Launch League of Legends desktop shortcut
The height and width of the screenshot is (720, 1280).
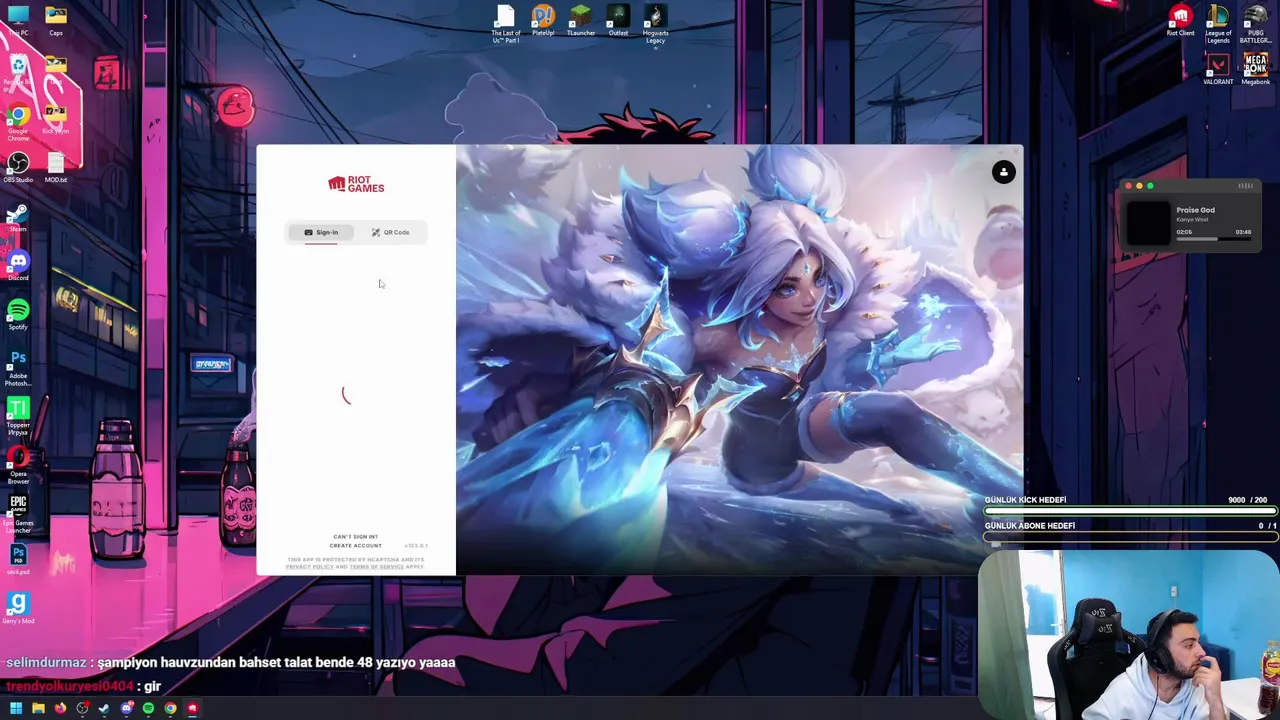1218,23
